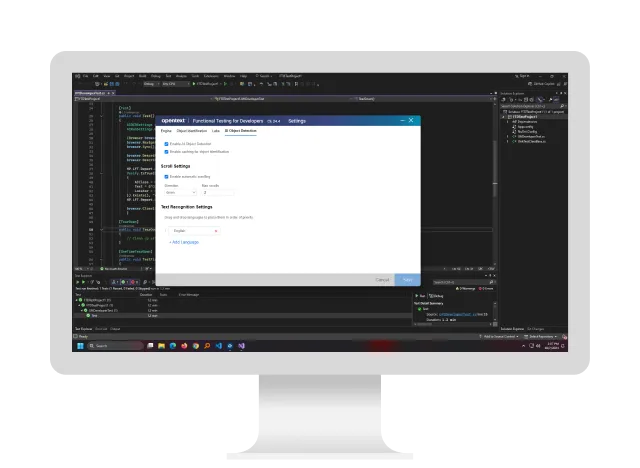Click the taskbar Search box
The height and width of the screenshot is (468, 640).
pos(116,346)
